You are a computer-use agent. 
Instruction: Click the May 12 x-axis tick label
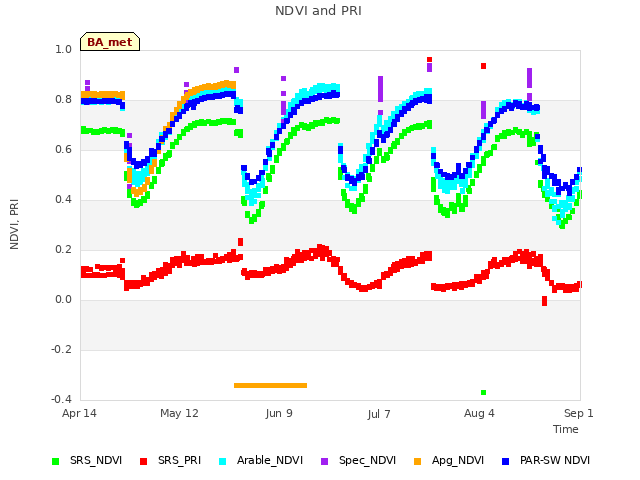pos(179,413)
